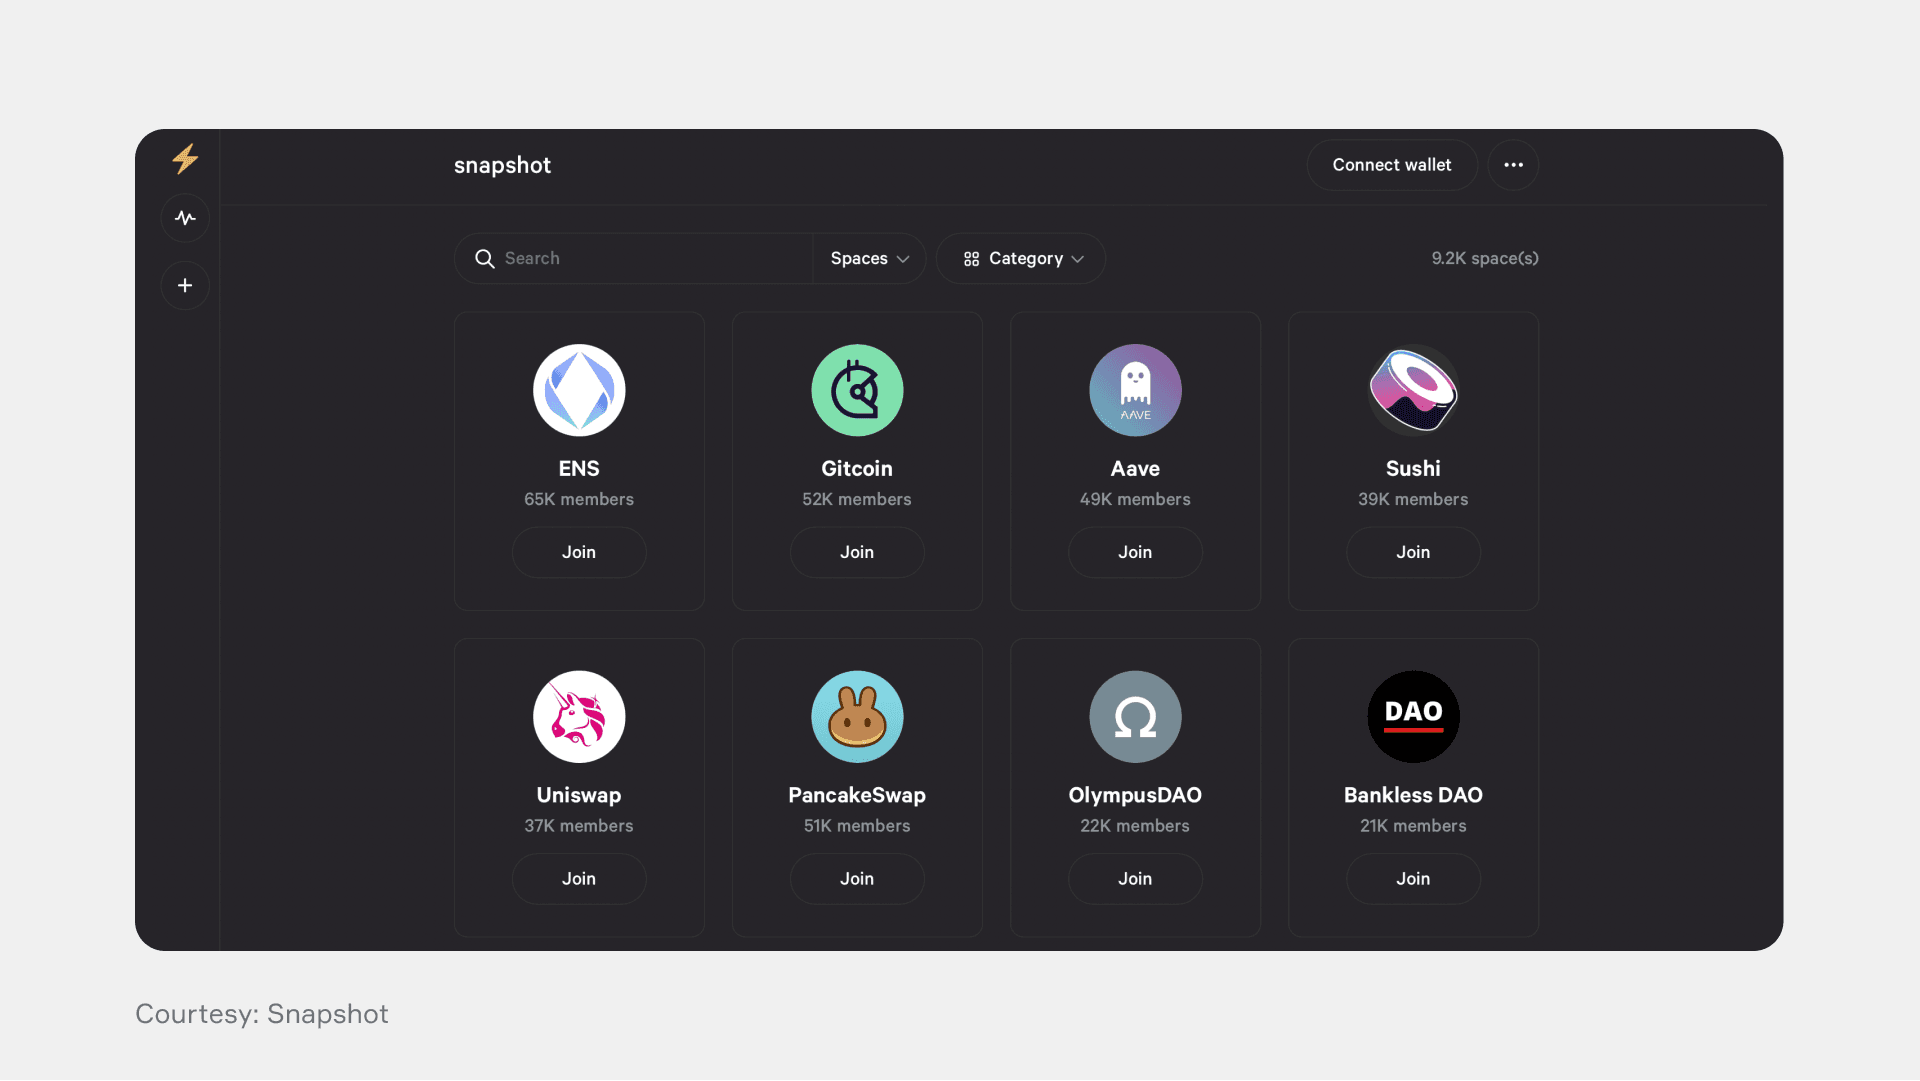This screenshot has height=1081, width=1920.
Task: Click the PancakeSwap bunny logo icon
Action: pos(857,716)
